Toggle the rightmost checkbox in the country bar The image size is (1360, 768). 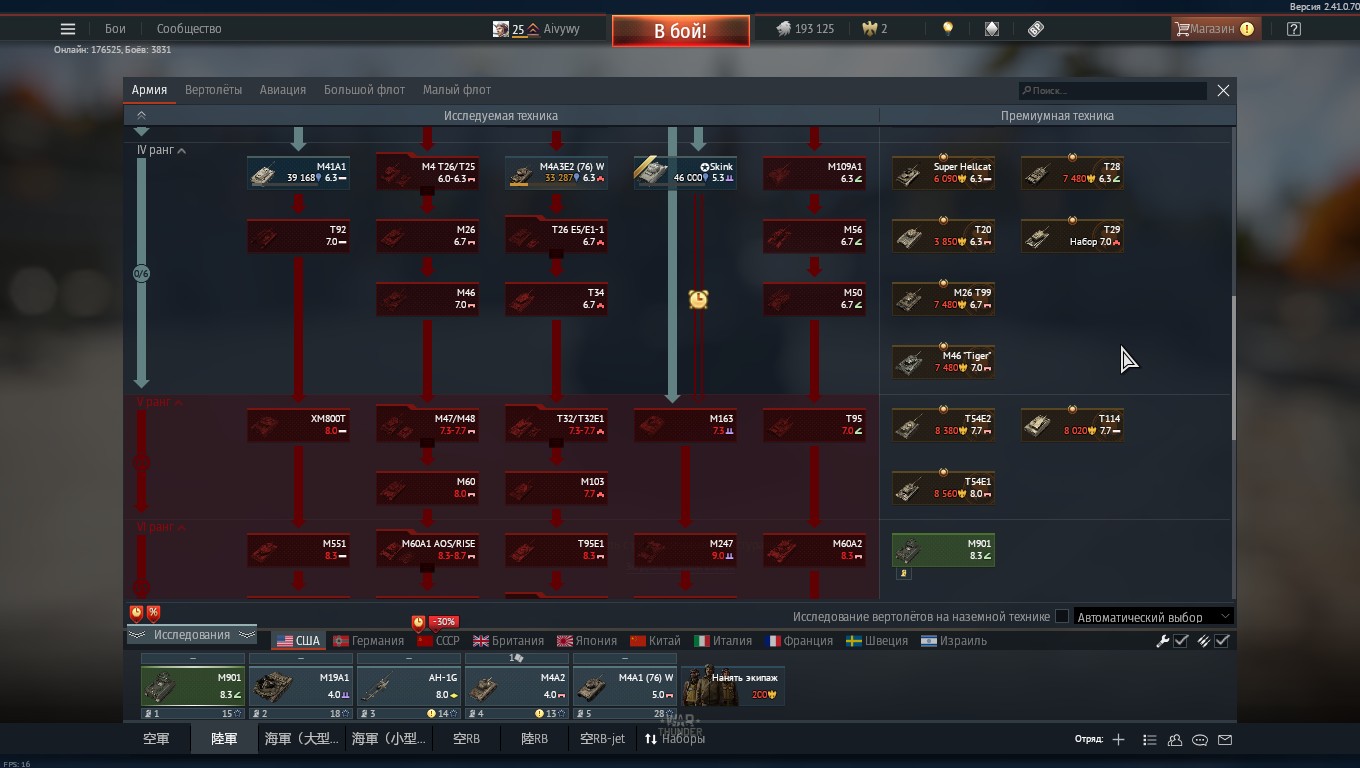(x=1222, y=641)
